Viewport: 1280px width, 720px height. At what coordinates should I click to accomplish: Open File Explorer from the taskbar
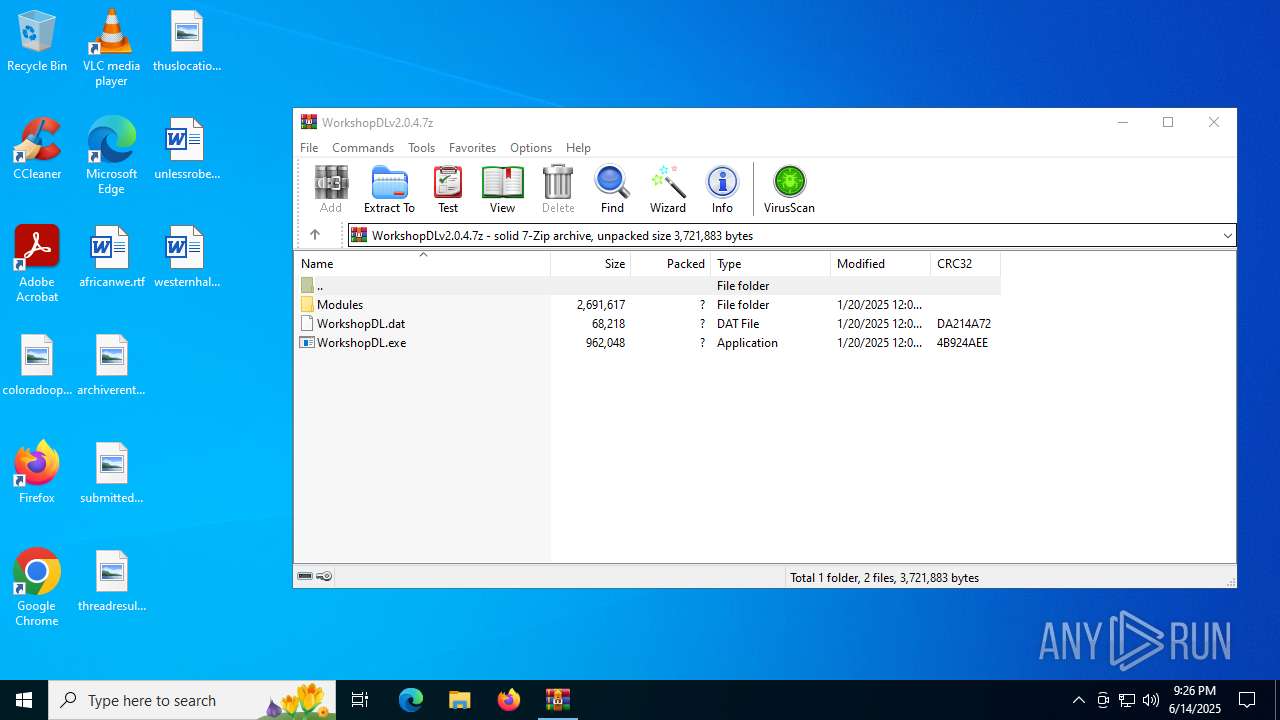[460, 700]
